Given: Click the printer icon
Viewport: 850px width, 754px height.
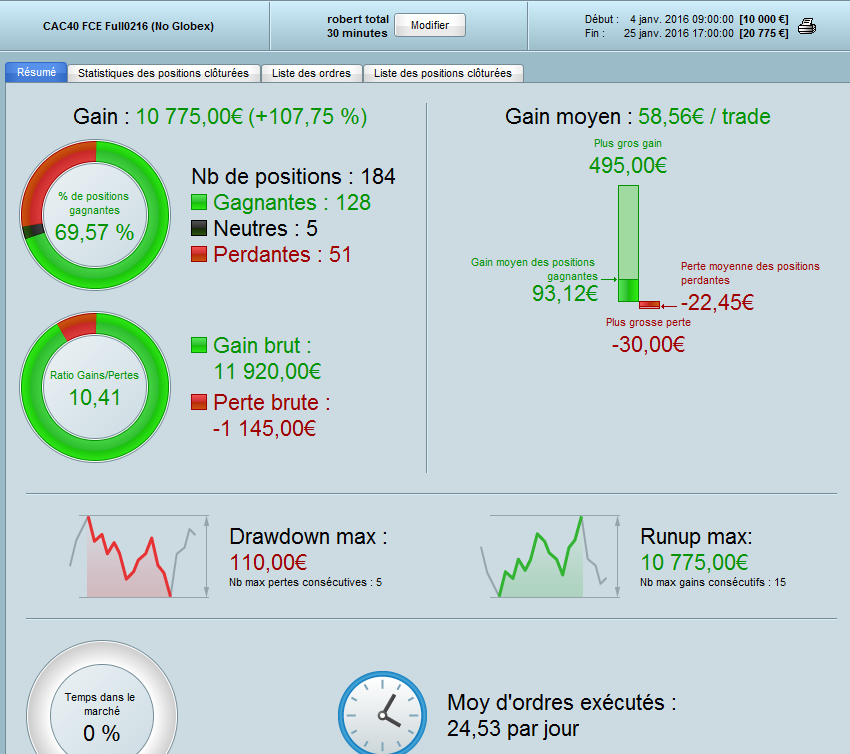Looking at the screenshot, I should [806, 26].
